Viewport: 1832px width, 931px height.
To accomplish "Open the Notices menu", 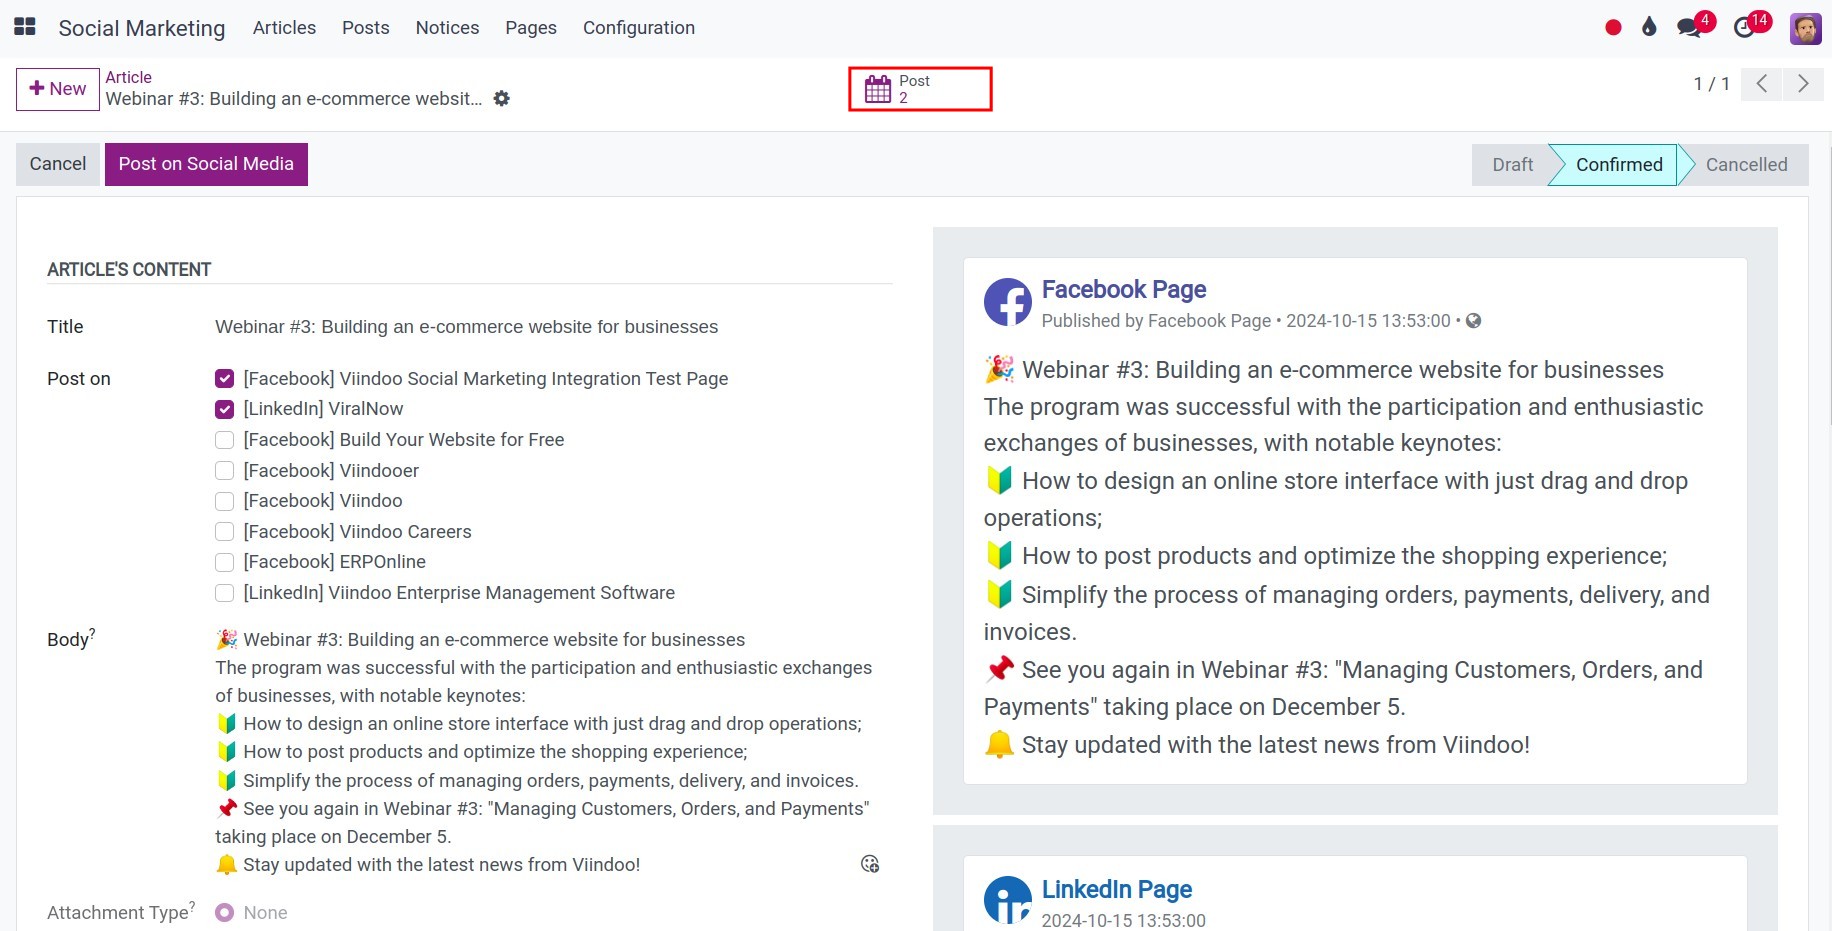I will tap(447, 28).
